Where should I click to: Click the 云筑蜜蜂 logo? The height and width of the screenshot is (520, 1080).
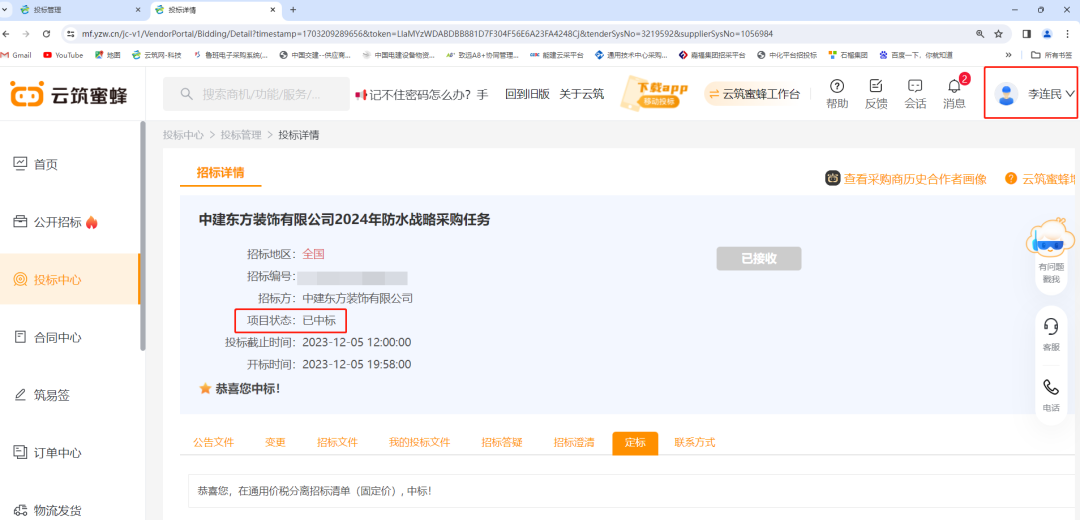(x=69, y=94)
